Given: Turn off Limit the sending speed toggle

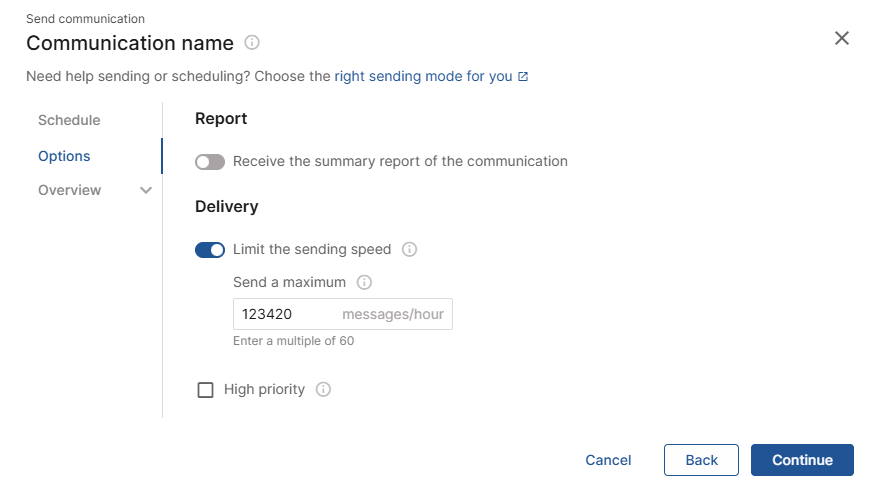Looking at the screenshot, I should pyautogui.click(x=210, y=250).
